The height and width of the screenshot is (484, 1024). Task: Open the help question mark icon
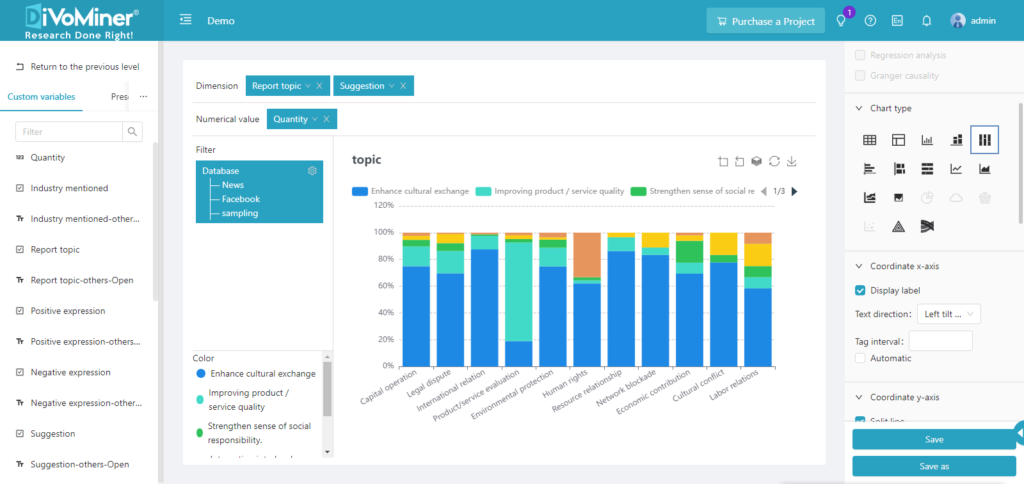pos(870,20)
